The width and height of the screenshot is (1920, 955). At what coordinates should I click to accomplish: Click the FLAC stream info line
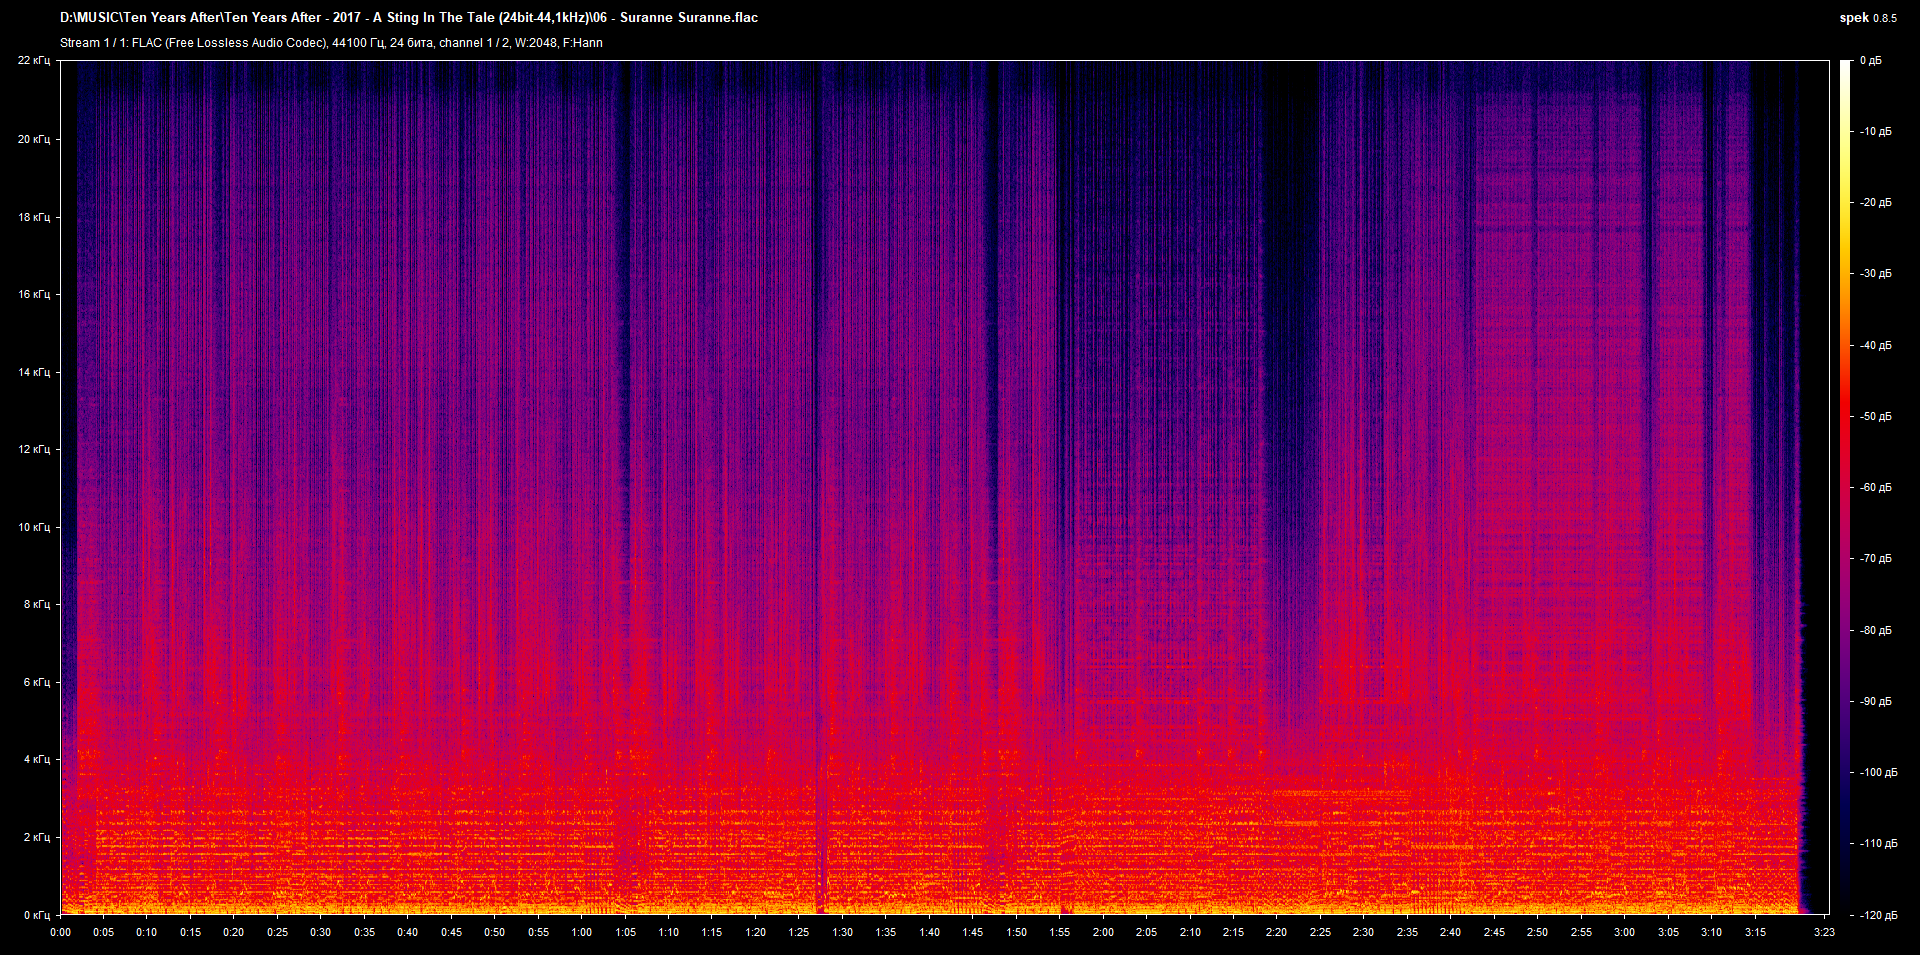(x=331, y=43)
